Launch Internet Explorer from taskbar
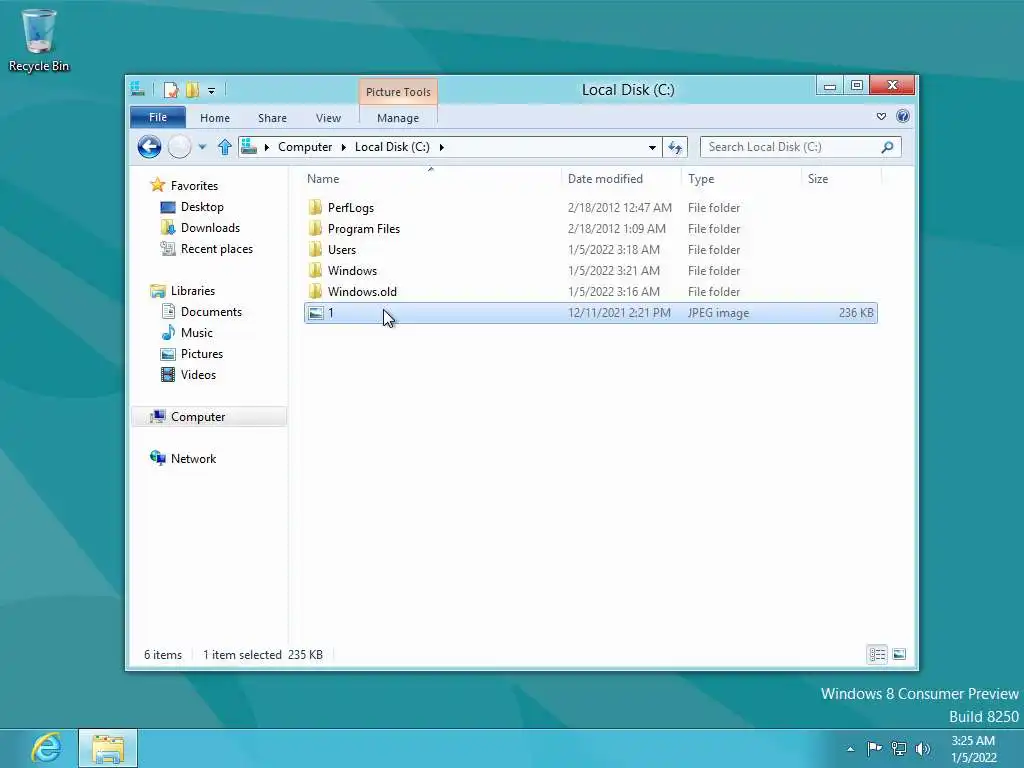The width and height of the screenshot is (1024, 768). coord(46,748)
